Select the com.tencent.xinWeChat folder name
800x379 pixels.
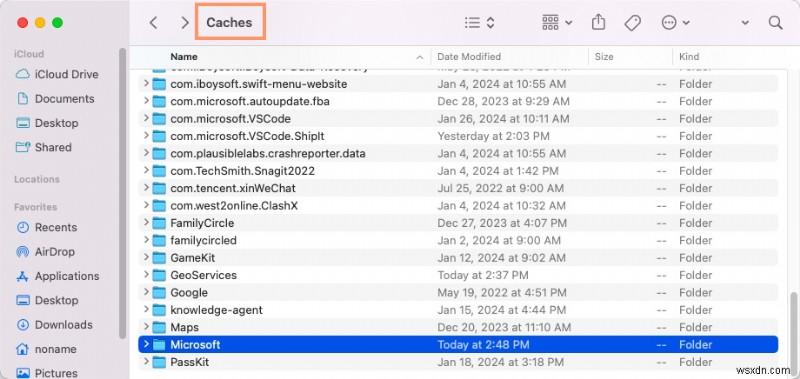click(x=233, y=188)
